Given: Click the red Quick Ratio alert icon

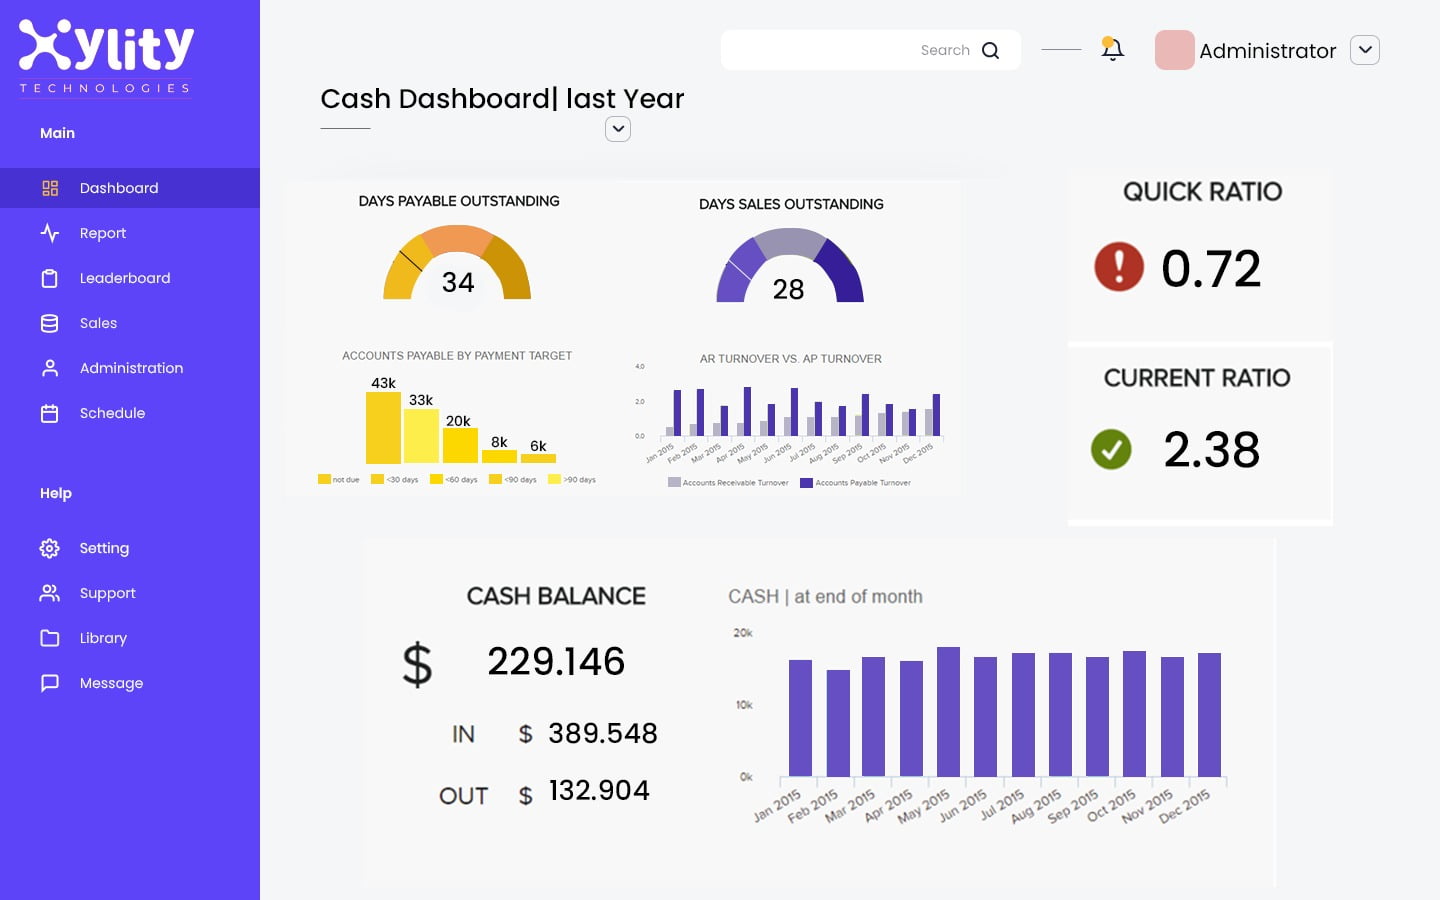Looking at the screenshot, I should 1119,267.
